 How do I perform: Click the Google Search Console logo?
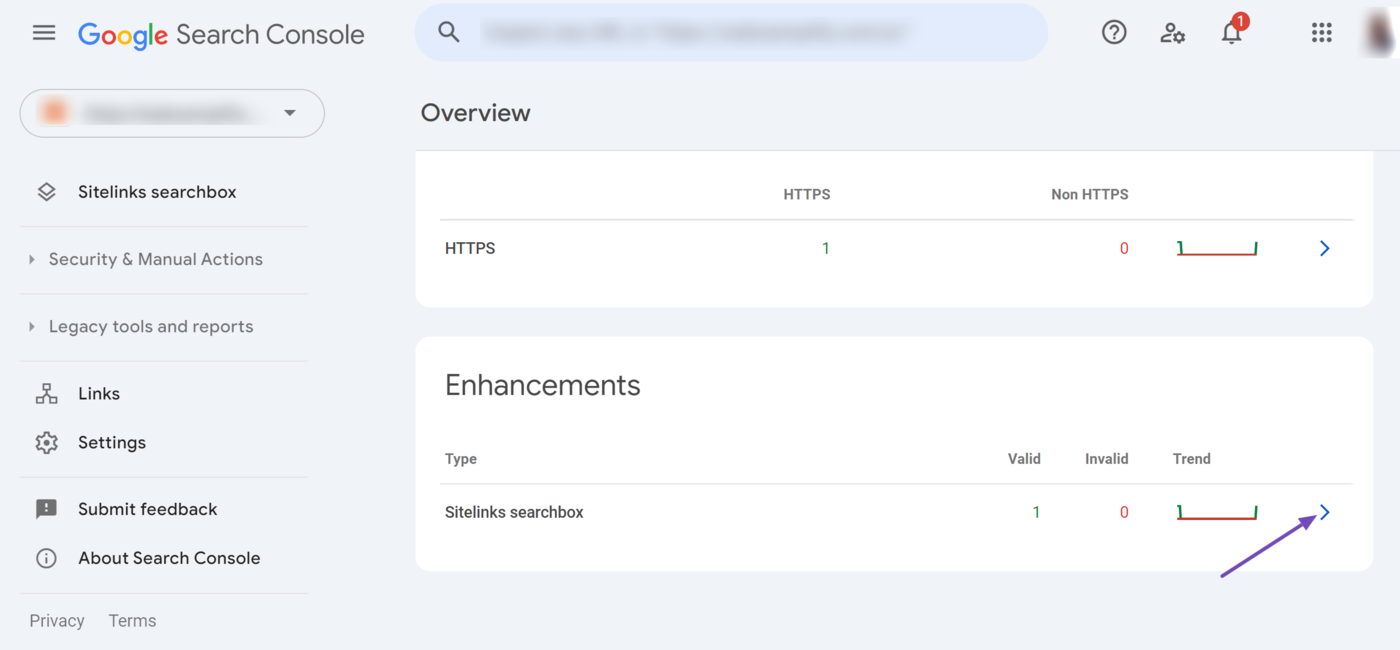[x=221, y=34]
